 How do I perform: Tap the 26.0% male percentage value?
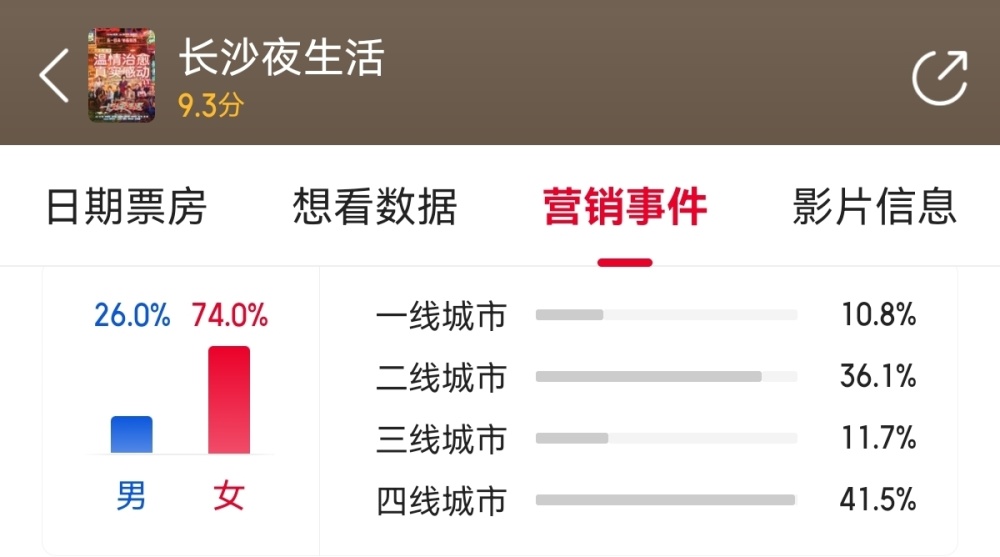(132, 315)
